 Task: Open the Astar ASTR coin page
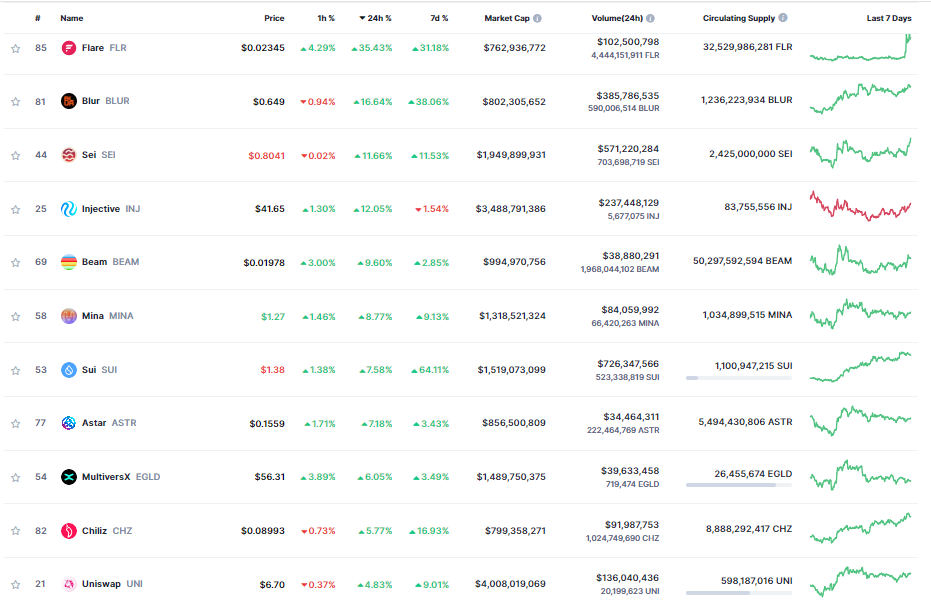(109, 423)
